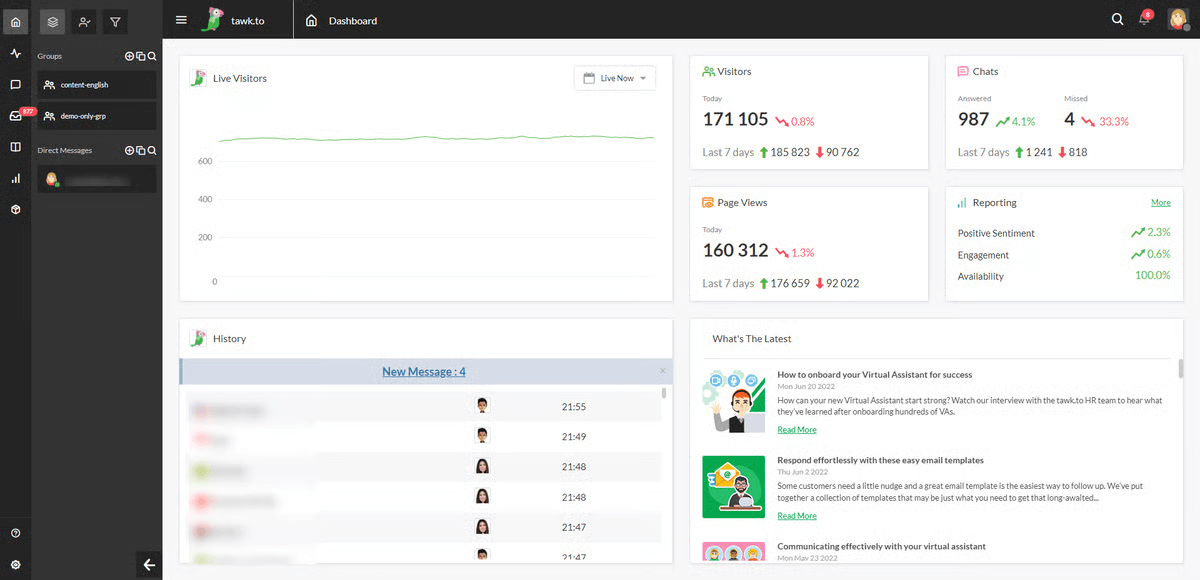Toggle the hamburger menu sidebar
The height and width of the screenshot is (580, 1200).
click(181, 20)
